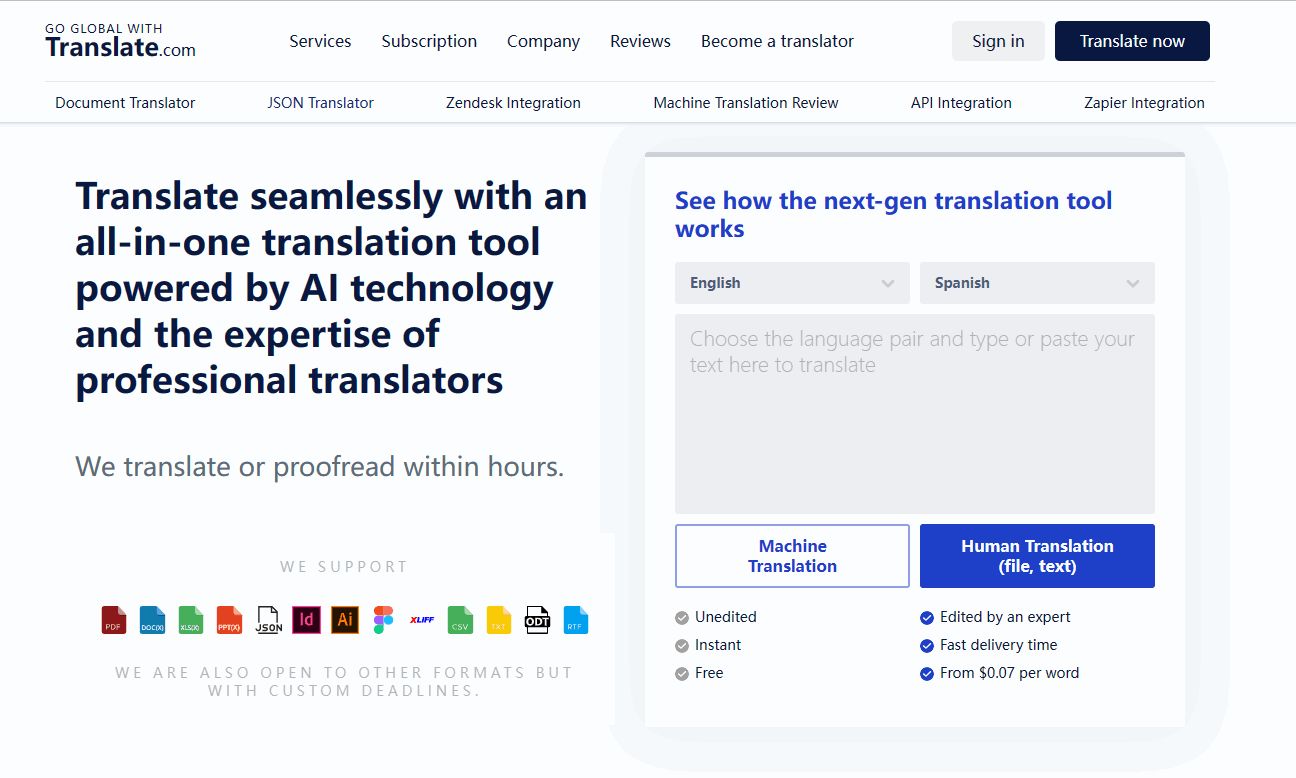Open the Subscription menu
Viewport: 1296px width, 778px height.
(429, 41)
